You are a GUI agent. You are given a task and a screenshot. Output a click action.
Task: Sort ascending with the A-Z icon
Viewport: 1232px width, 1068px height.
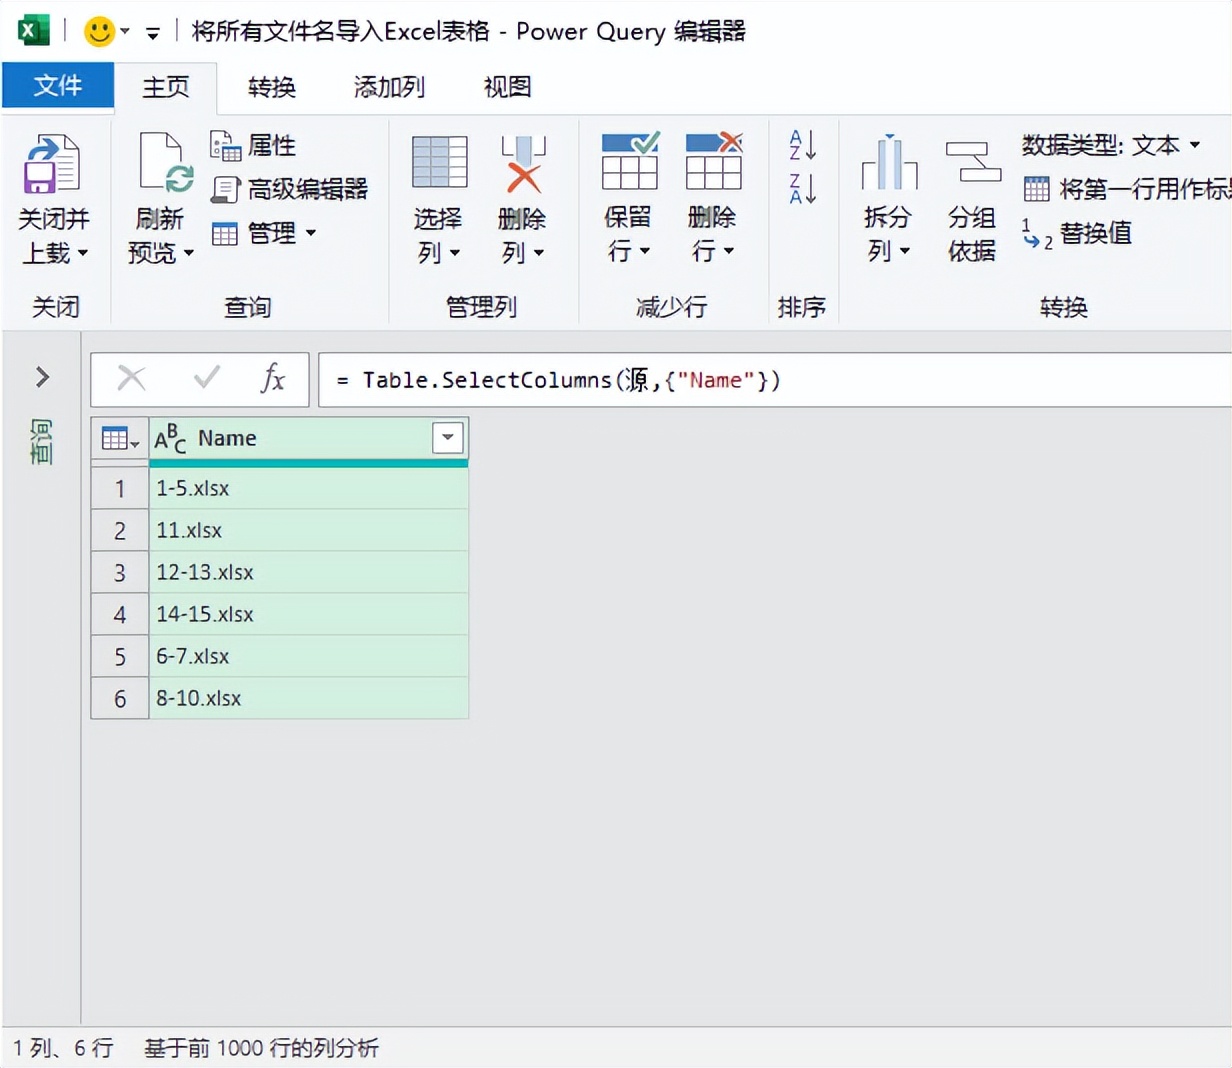point(803,145)
